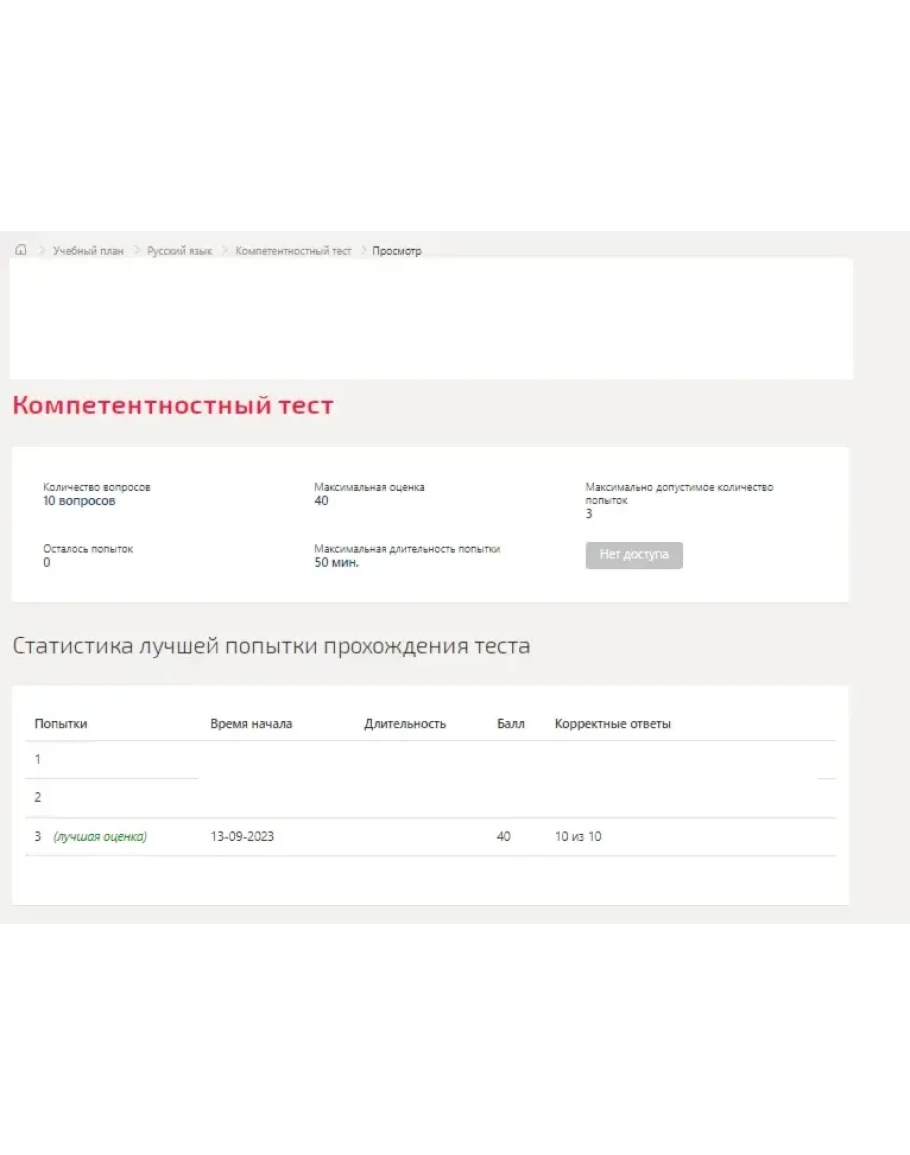Click the Максимальная оценка label
This screenshot has width=910, height=1155.
click(x=369, y=487)
